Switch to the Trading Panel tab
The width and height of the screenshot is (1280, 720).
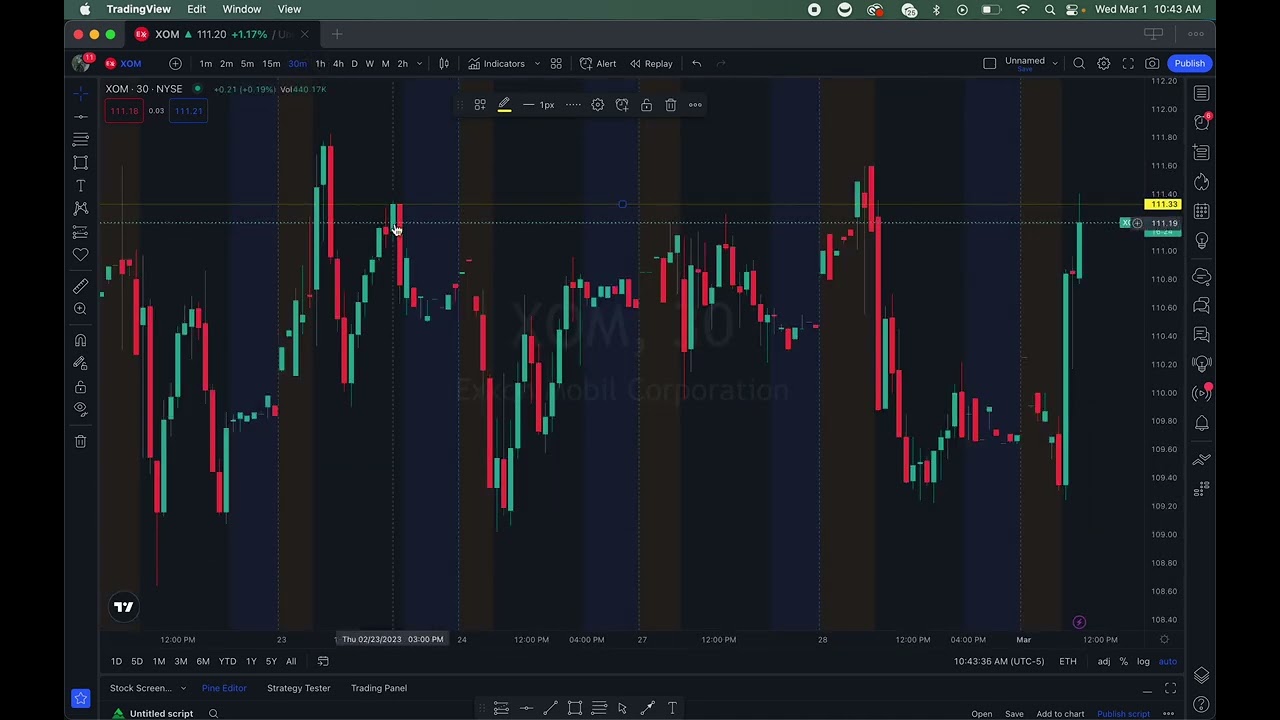pyautogui.click(x=379, y=688)
